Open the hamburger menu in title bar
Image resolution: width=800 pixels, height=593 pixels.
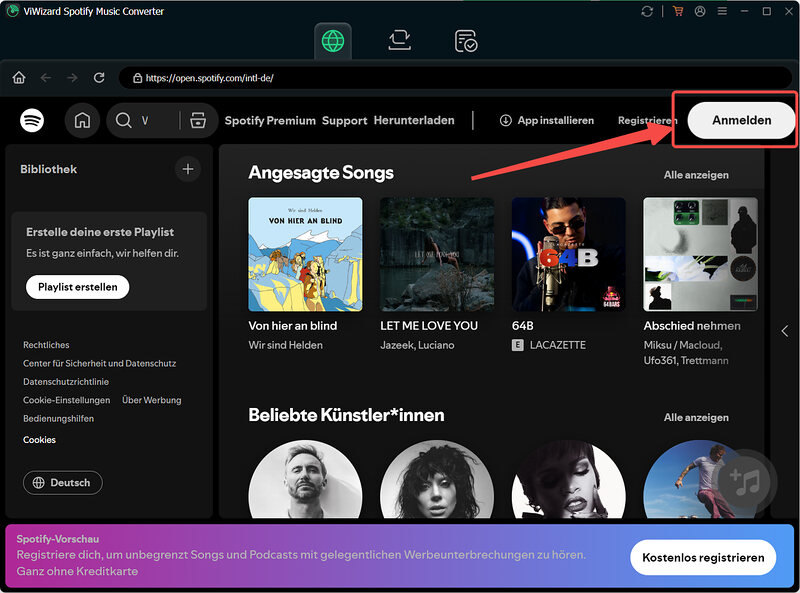722,11
